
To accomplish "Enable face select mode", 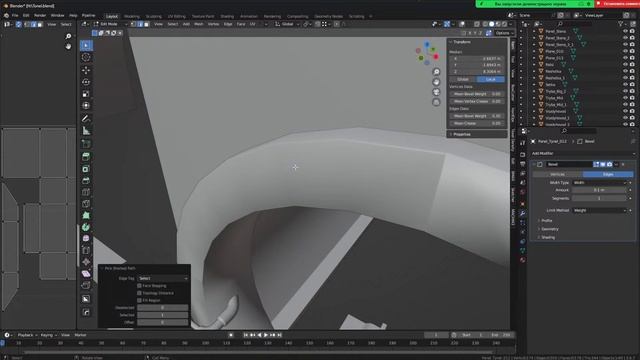I will pyautogui.click(x=147, y=24).
